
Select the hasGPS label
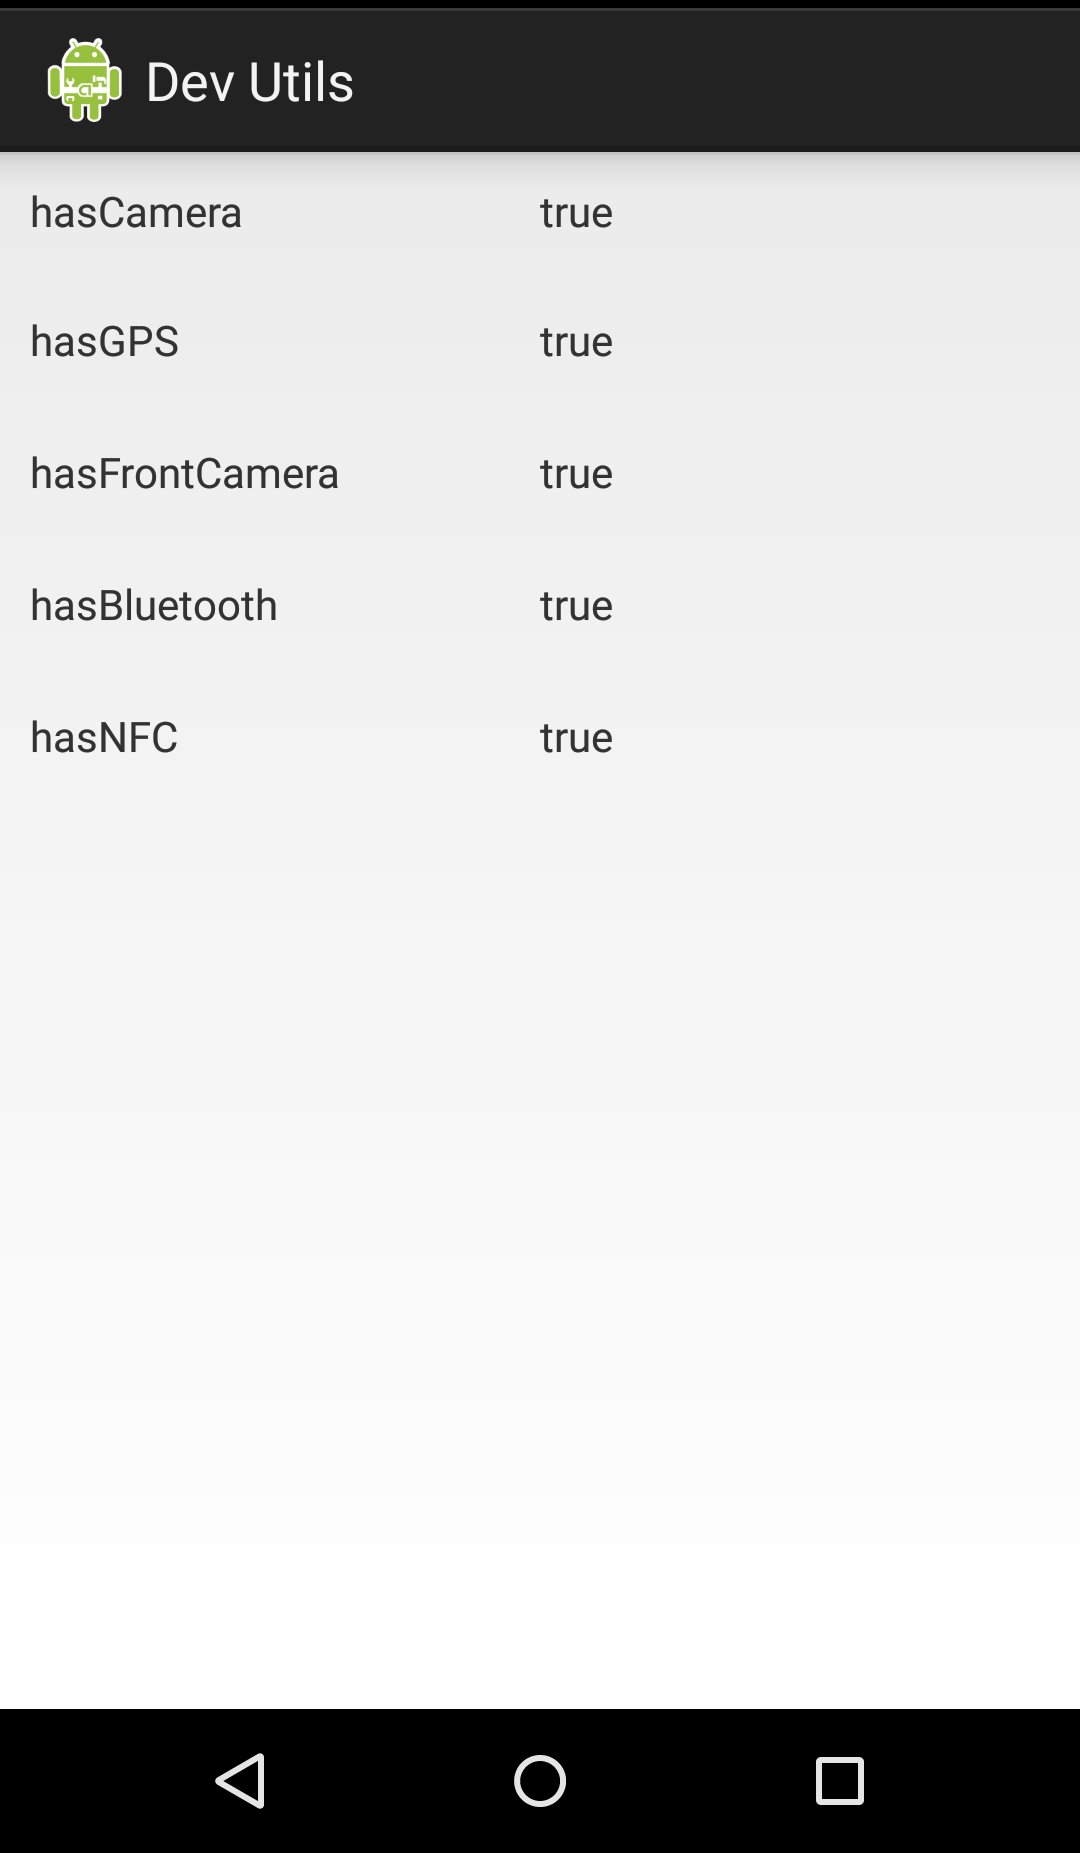pyautogui.click(x=105, y=341)
